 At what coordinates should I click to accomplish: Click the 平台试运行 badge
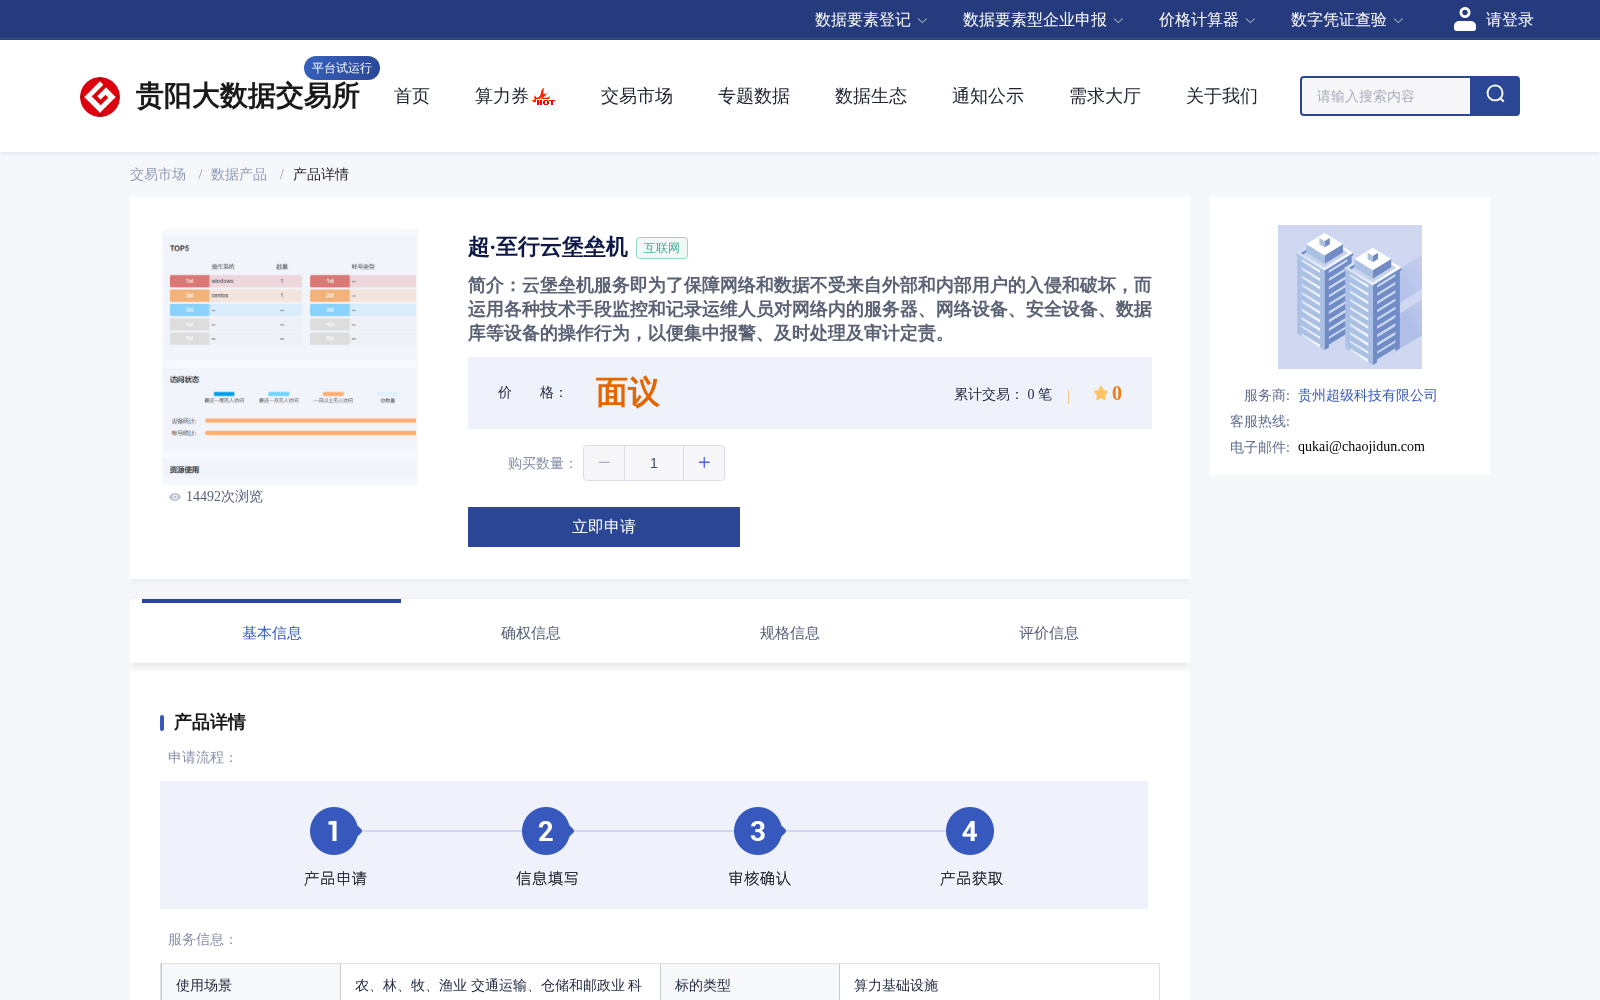(x=342, y=68)
